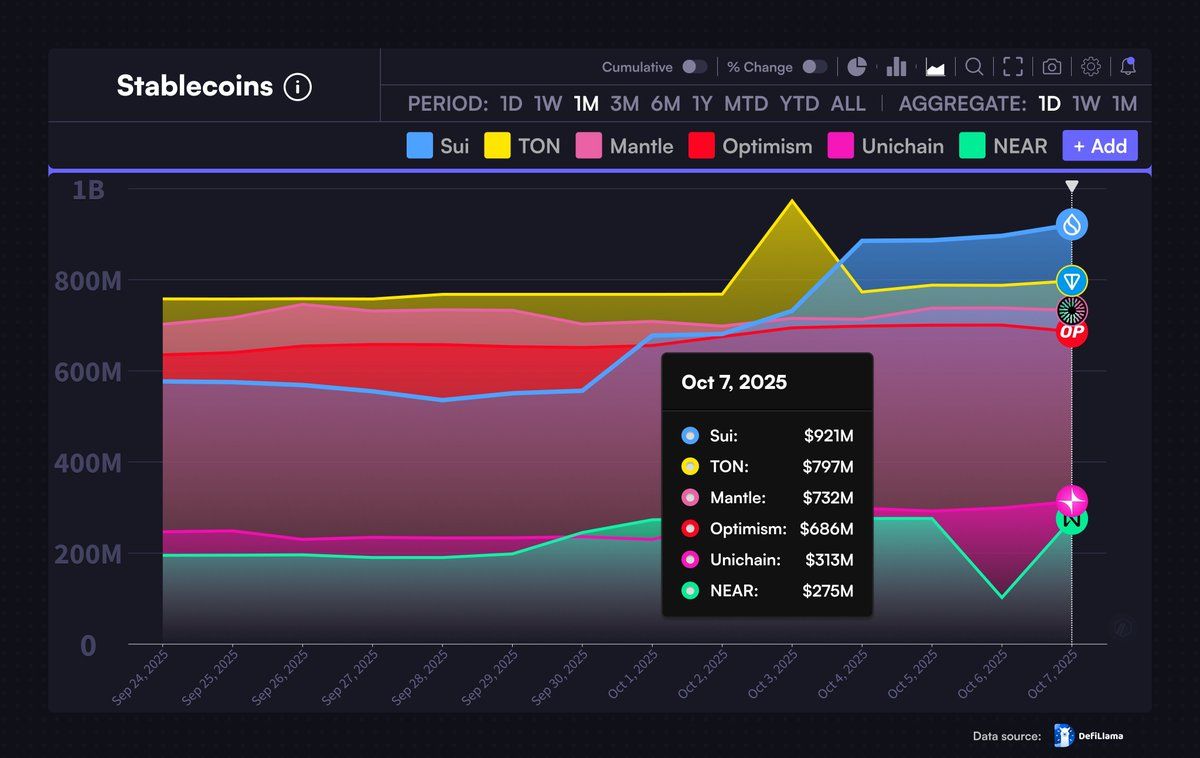Open chart settings gear
Viewport: 1200px width, 758px height.
pyautogui.click(x=1090, y=66)
